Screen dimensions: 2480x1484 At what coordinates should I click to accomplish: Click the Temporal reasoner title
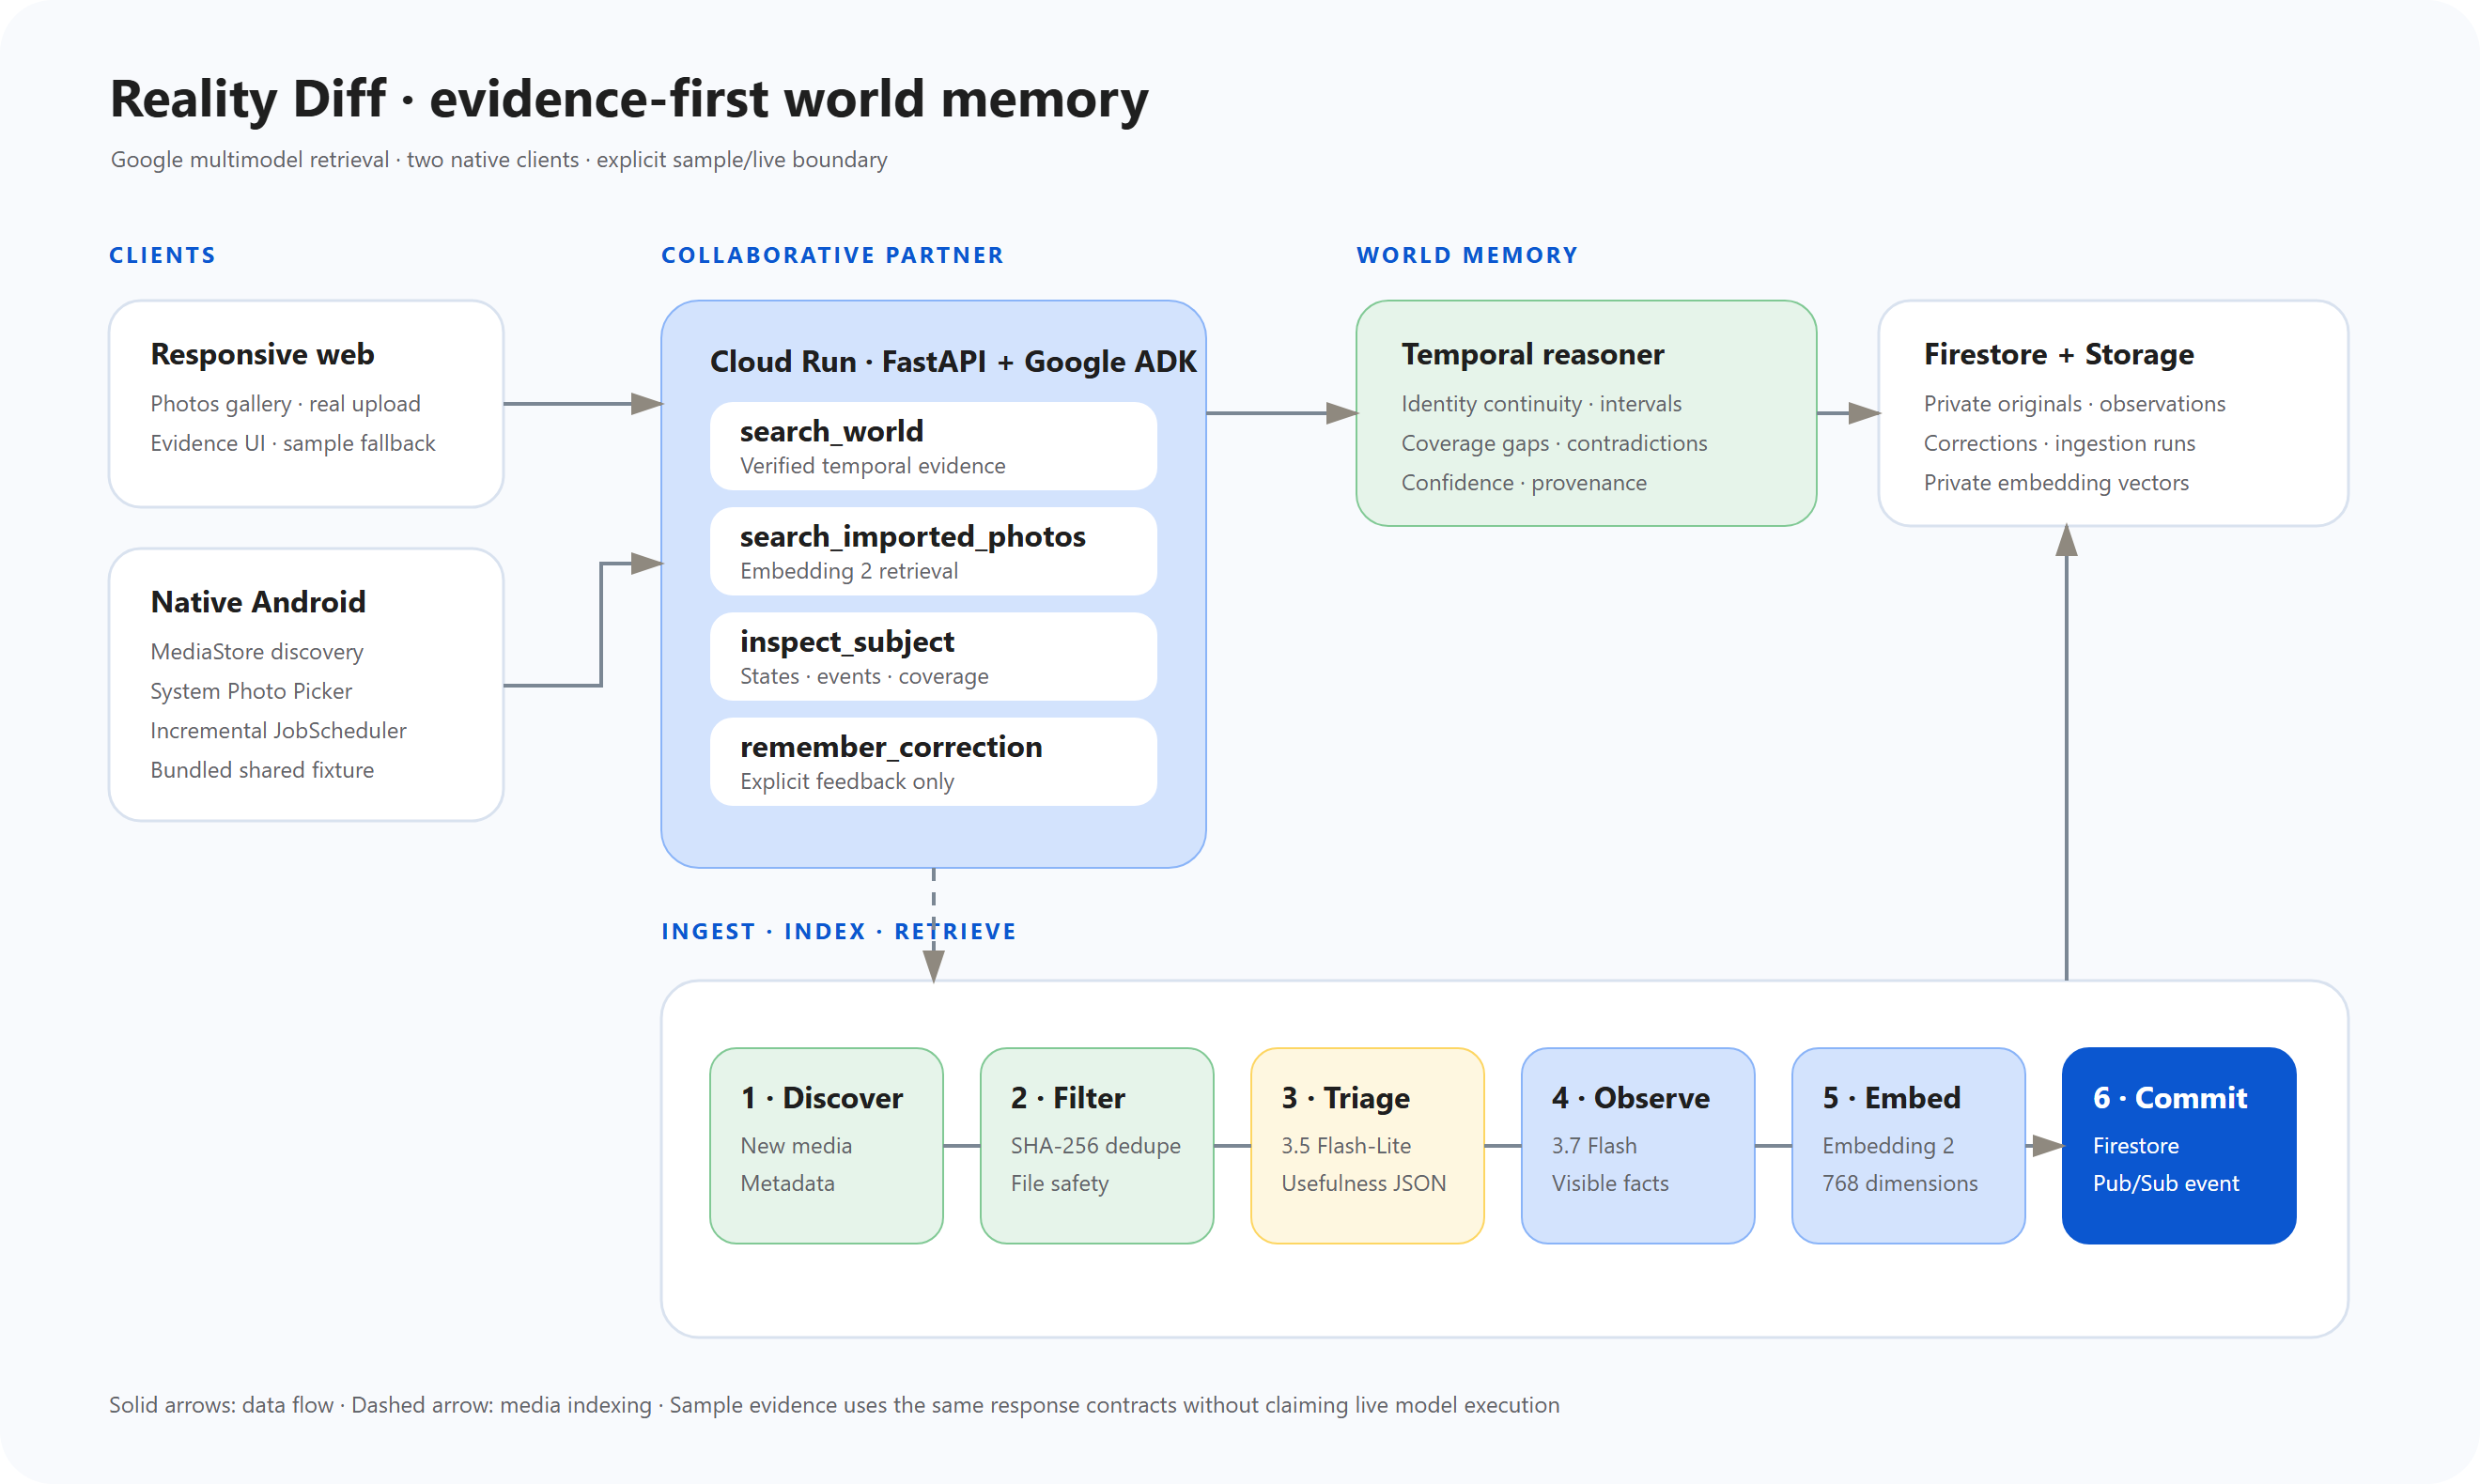click(1532, 354)
